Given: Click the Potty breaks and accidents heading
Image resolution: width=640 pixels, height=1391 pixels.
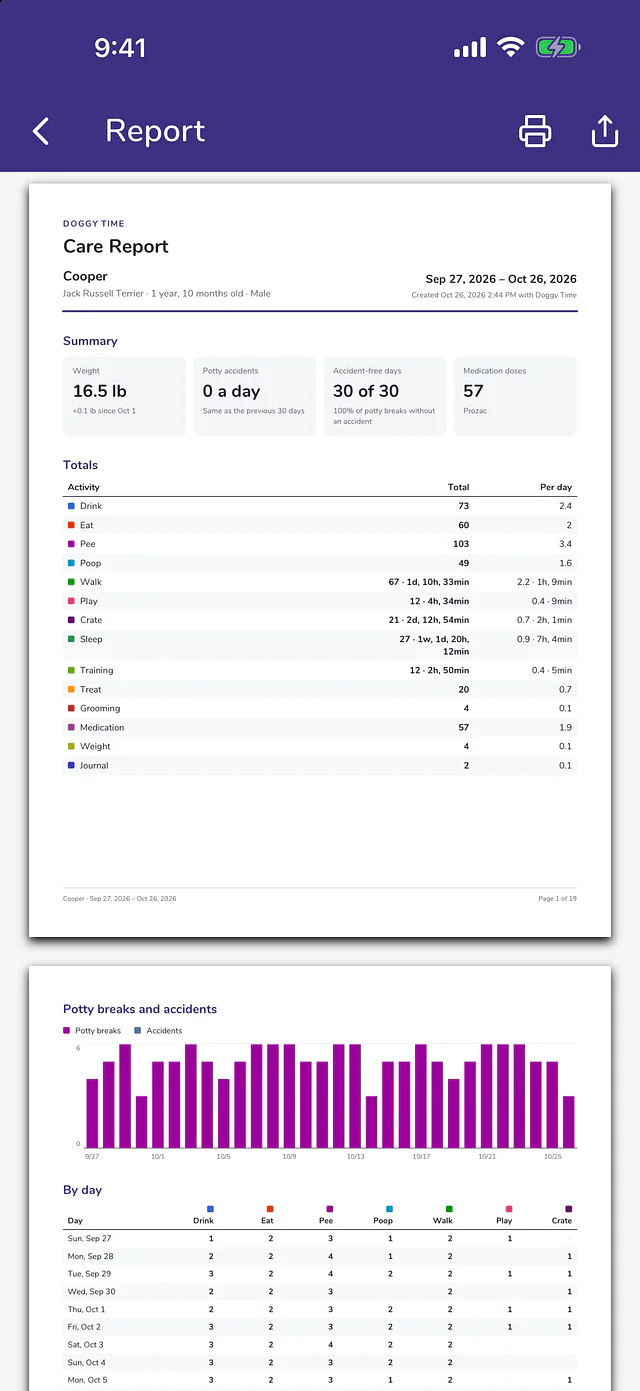Looking at the screenshot, I should tap(140, 1009).
